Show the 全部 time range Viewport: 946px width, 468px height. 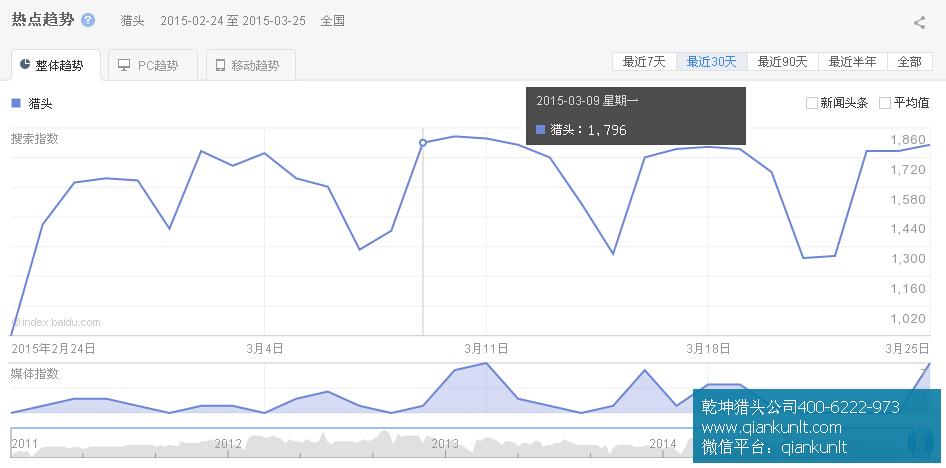(x=909, y=61)
